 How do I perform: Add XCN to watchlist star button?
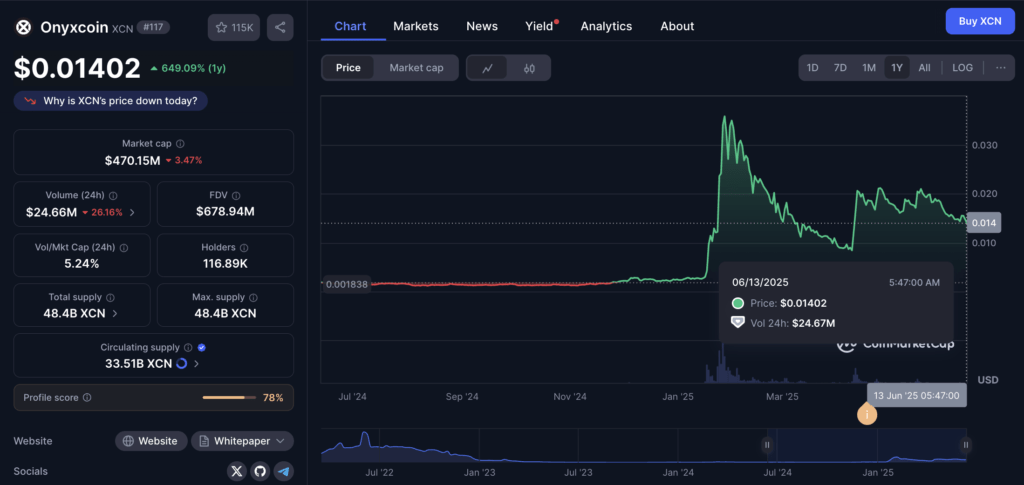234,27
